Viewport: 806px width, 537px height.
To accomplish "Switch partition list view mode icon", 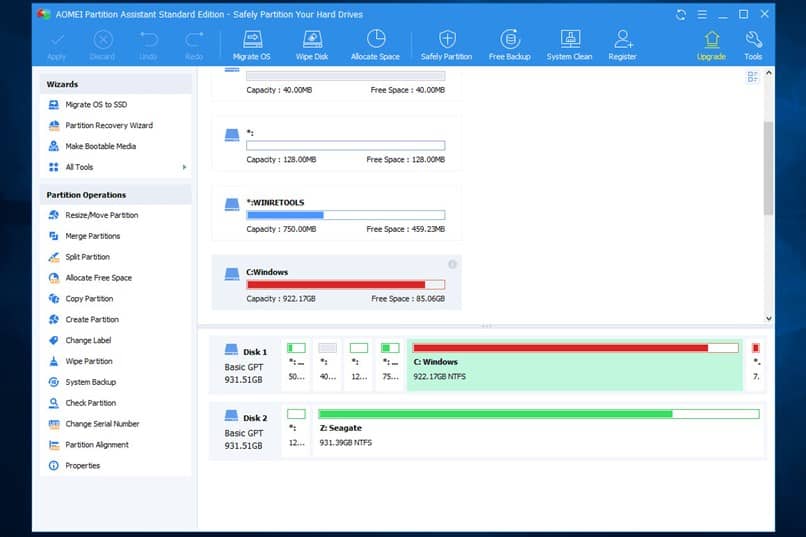I will 753,77.
